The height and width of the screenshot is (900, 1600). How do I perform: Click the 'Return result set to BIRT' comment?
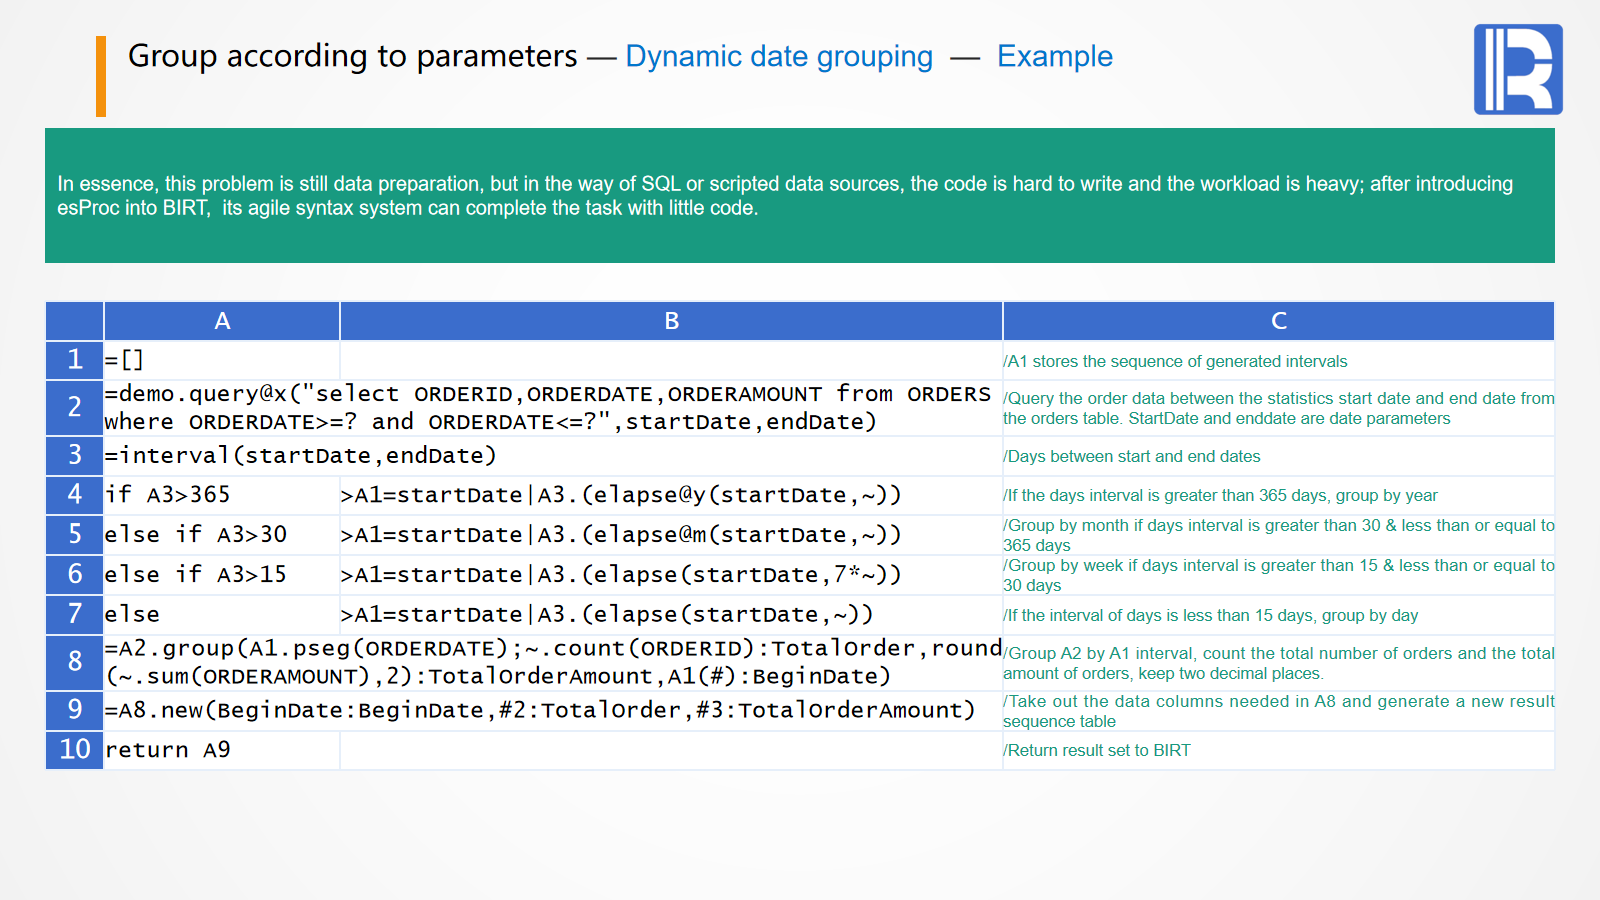tap(1098, 750)
